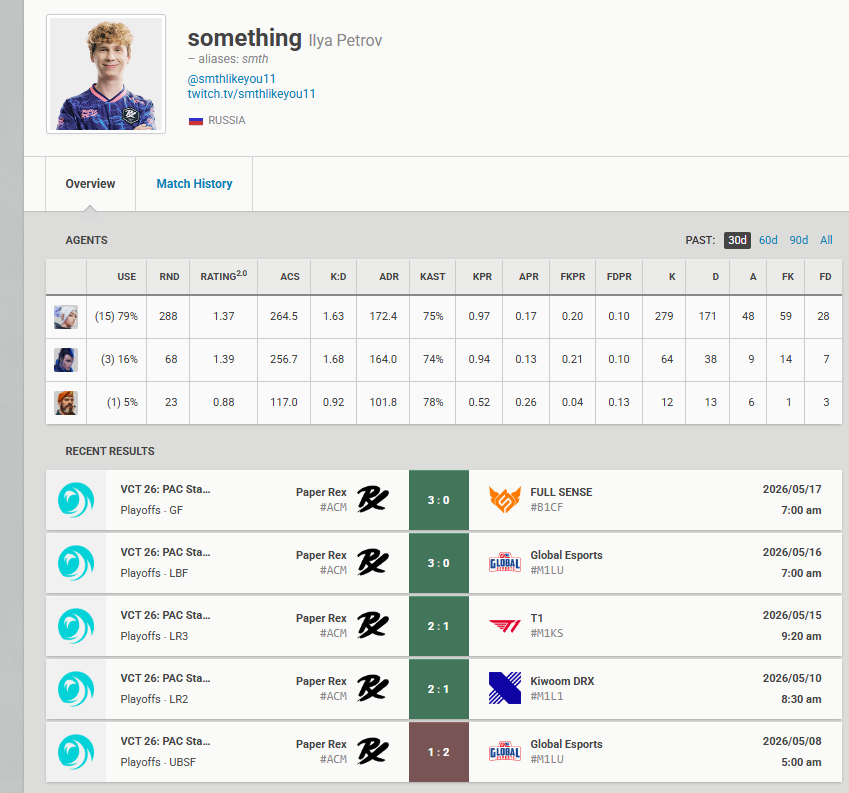Click the 279 kills value
The width and height of the screenshot is (849, 793).
(664, 316)
